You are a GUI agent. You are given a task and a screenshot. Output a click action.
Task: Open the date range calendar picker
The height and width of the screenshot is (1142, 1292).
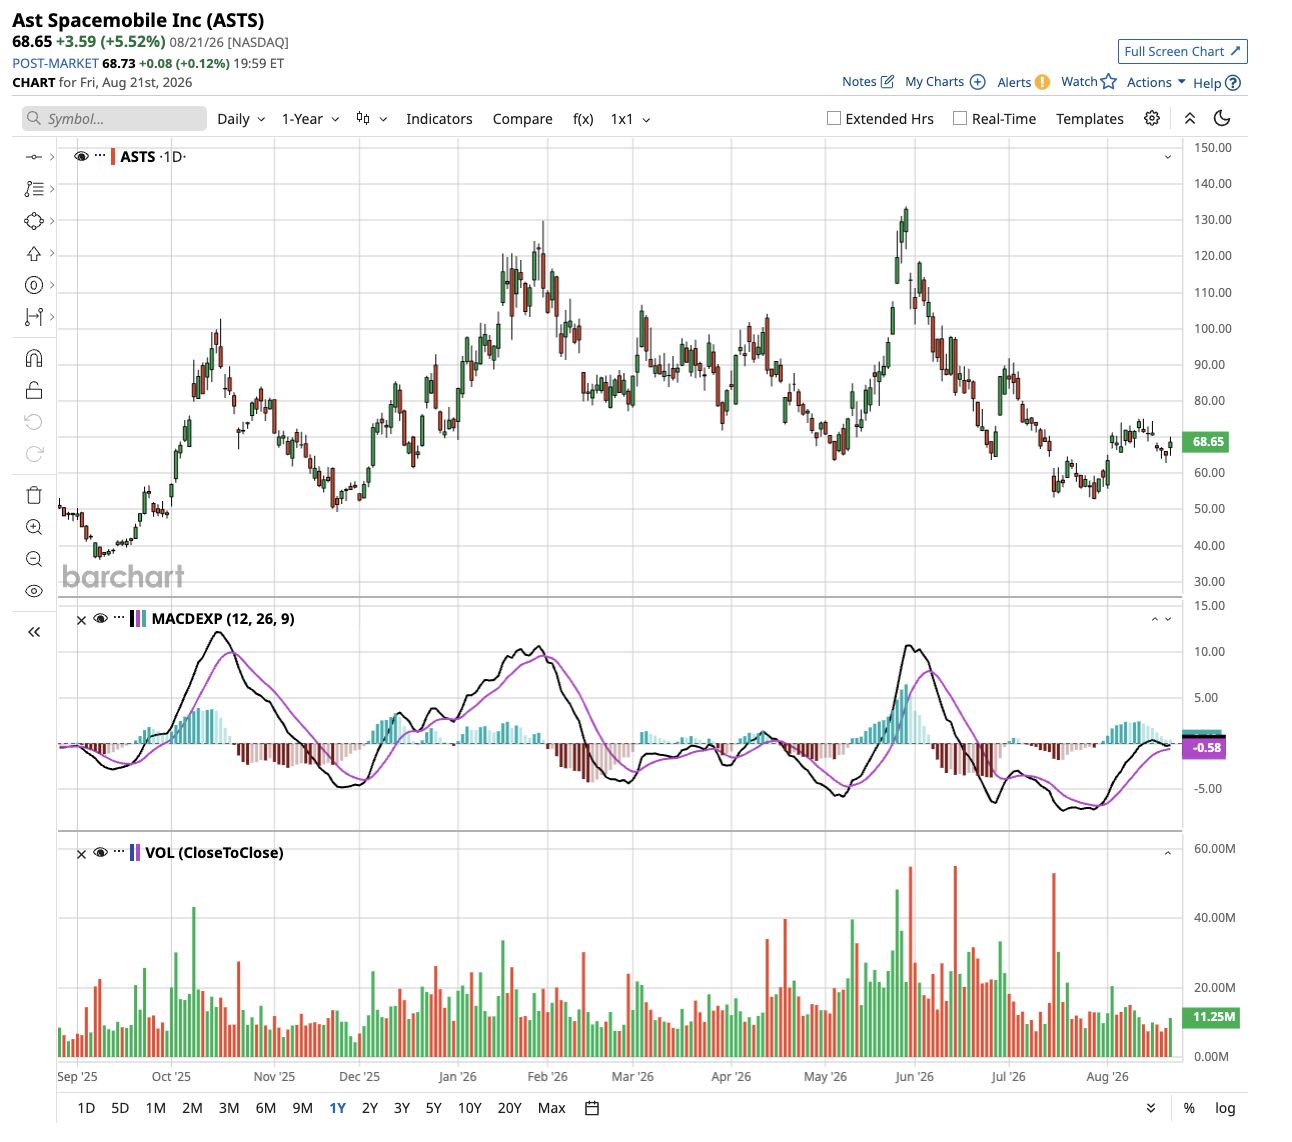tap(592, 1108)
